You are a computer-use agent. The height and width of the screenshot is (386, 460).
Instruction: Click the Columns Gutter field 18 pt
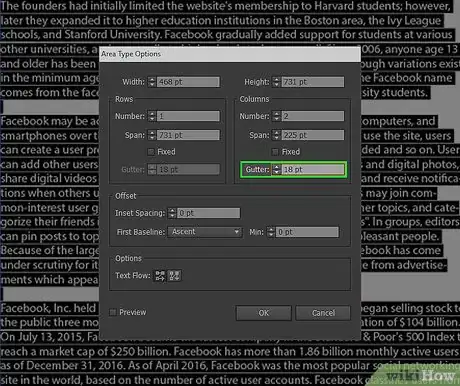click(313, 169)
